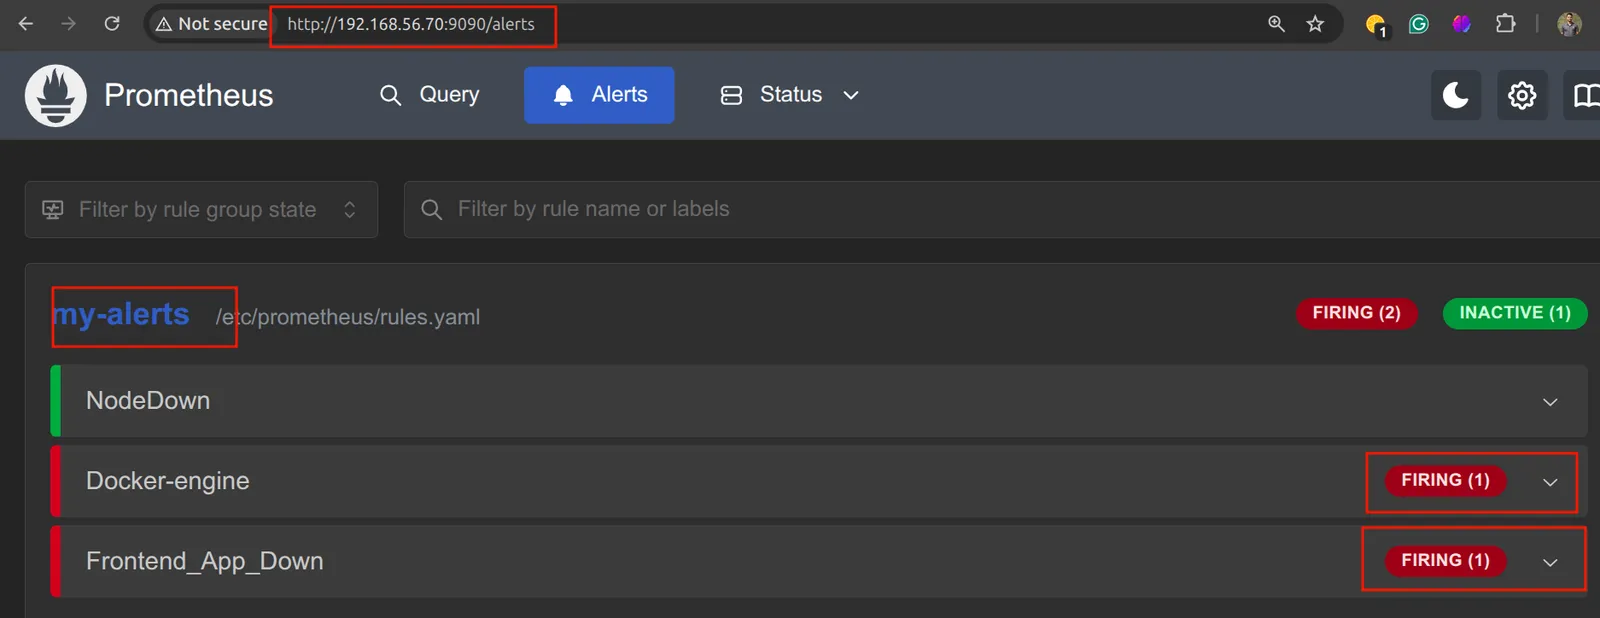Click the my-alerts group name
Viewport: 1600px width, 618px height.
click(121, 315)
